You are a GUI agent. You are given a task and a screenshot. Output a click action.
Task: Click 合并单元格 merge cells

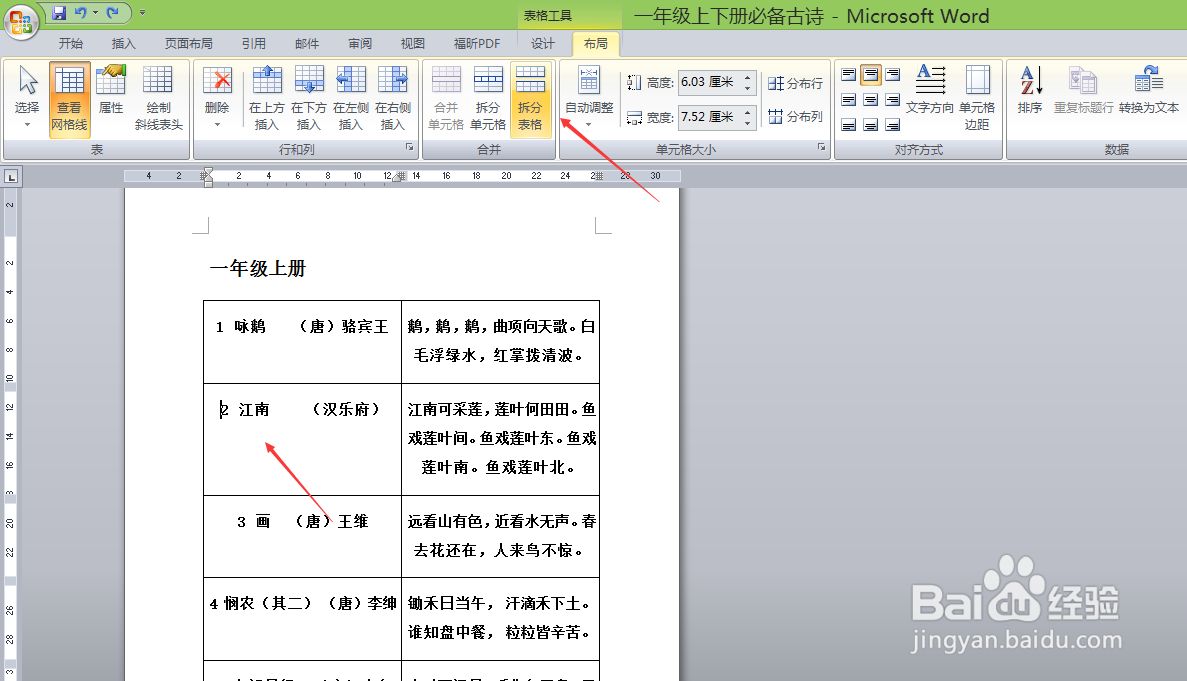[x=446, y=98]
